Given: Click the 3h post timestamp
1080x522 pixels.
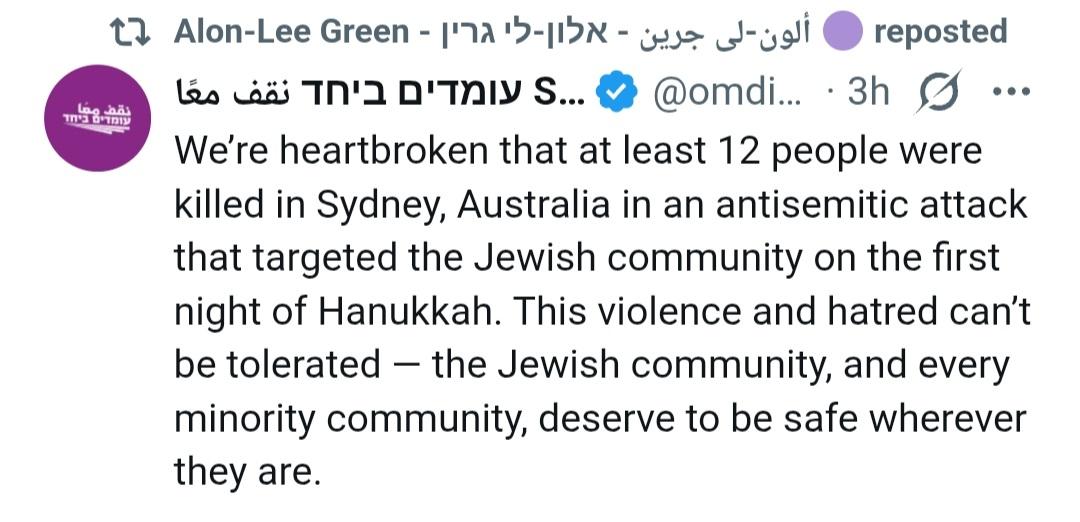Looking at the screenshot, I should pos(866,93).
